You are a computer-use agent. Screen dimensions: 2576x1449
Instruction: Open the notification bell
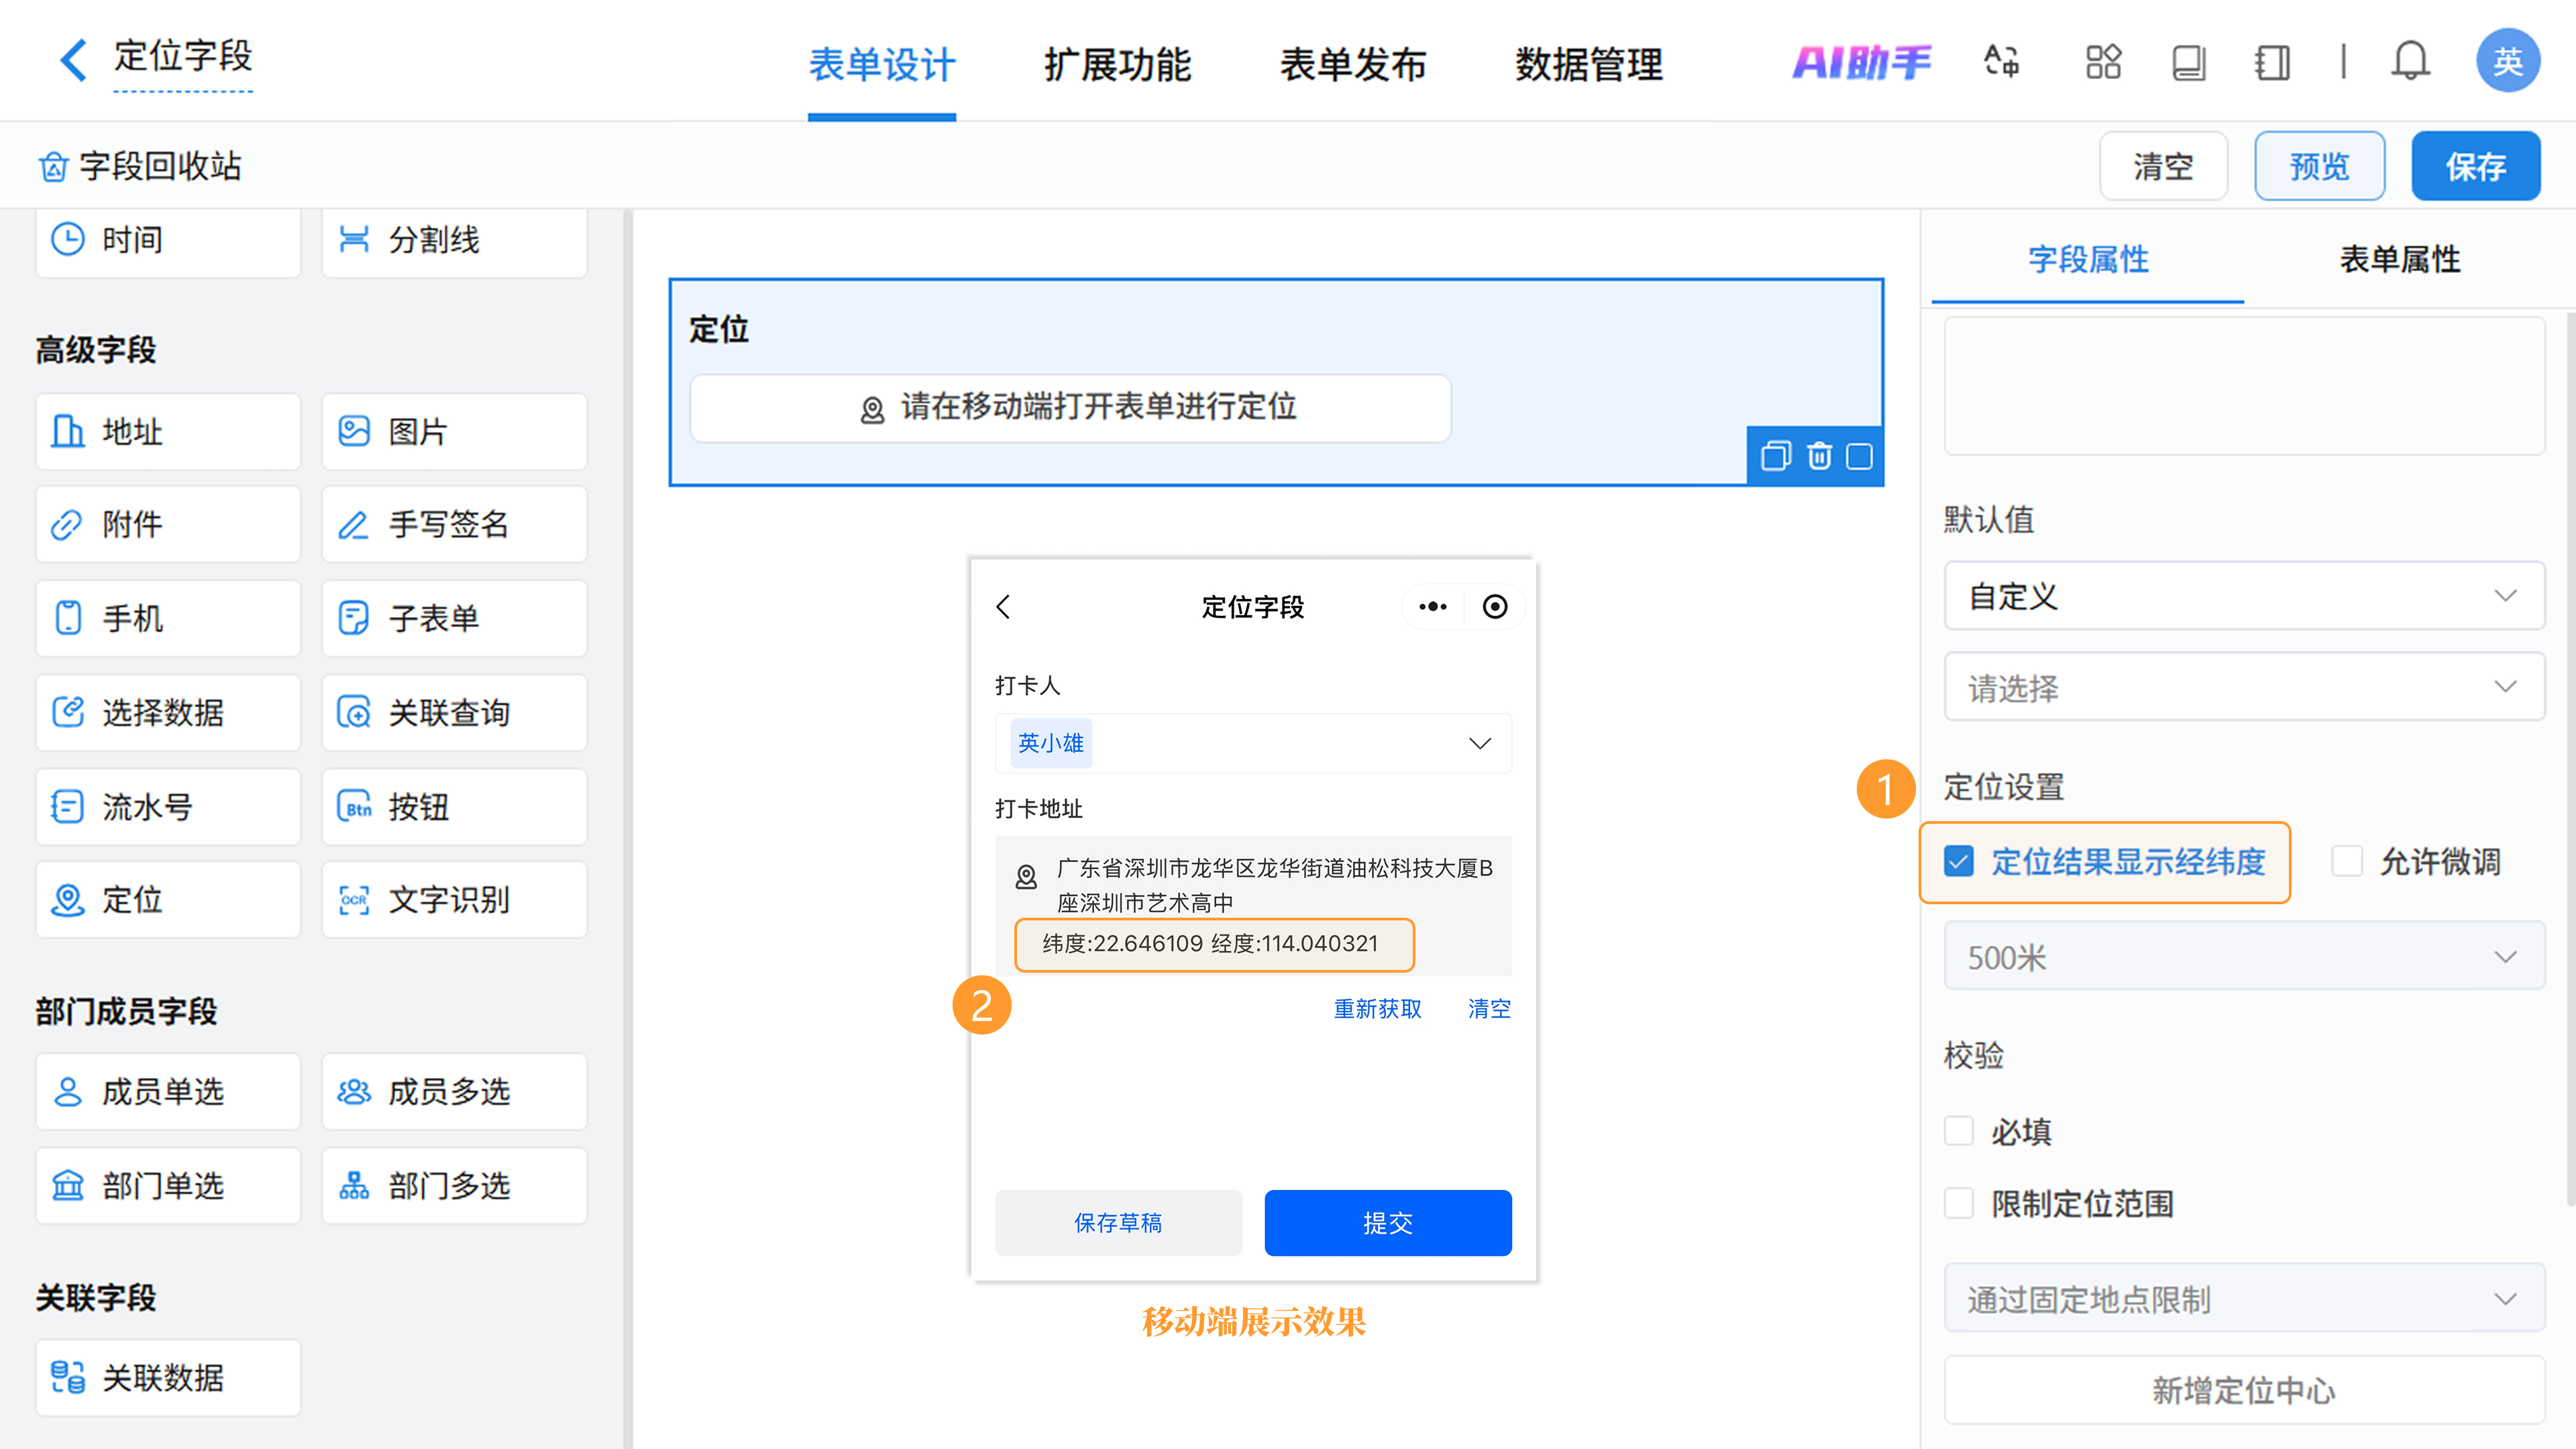2409,62
